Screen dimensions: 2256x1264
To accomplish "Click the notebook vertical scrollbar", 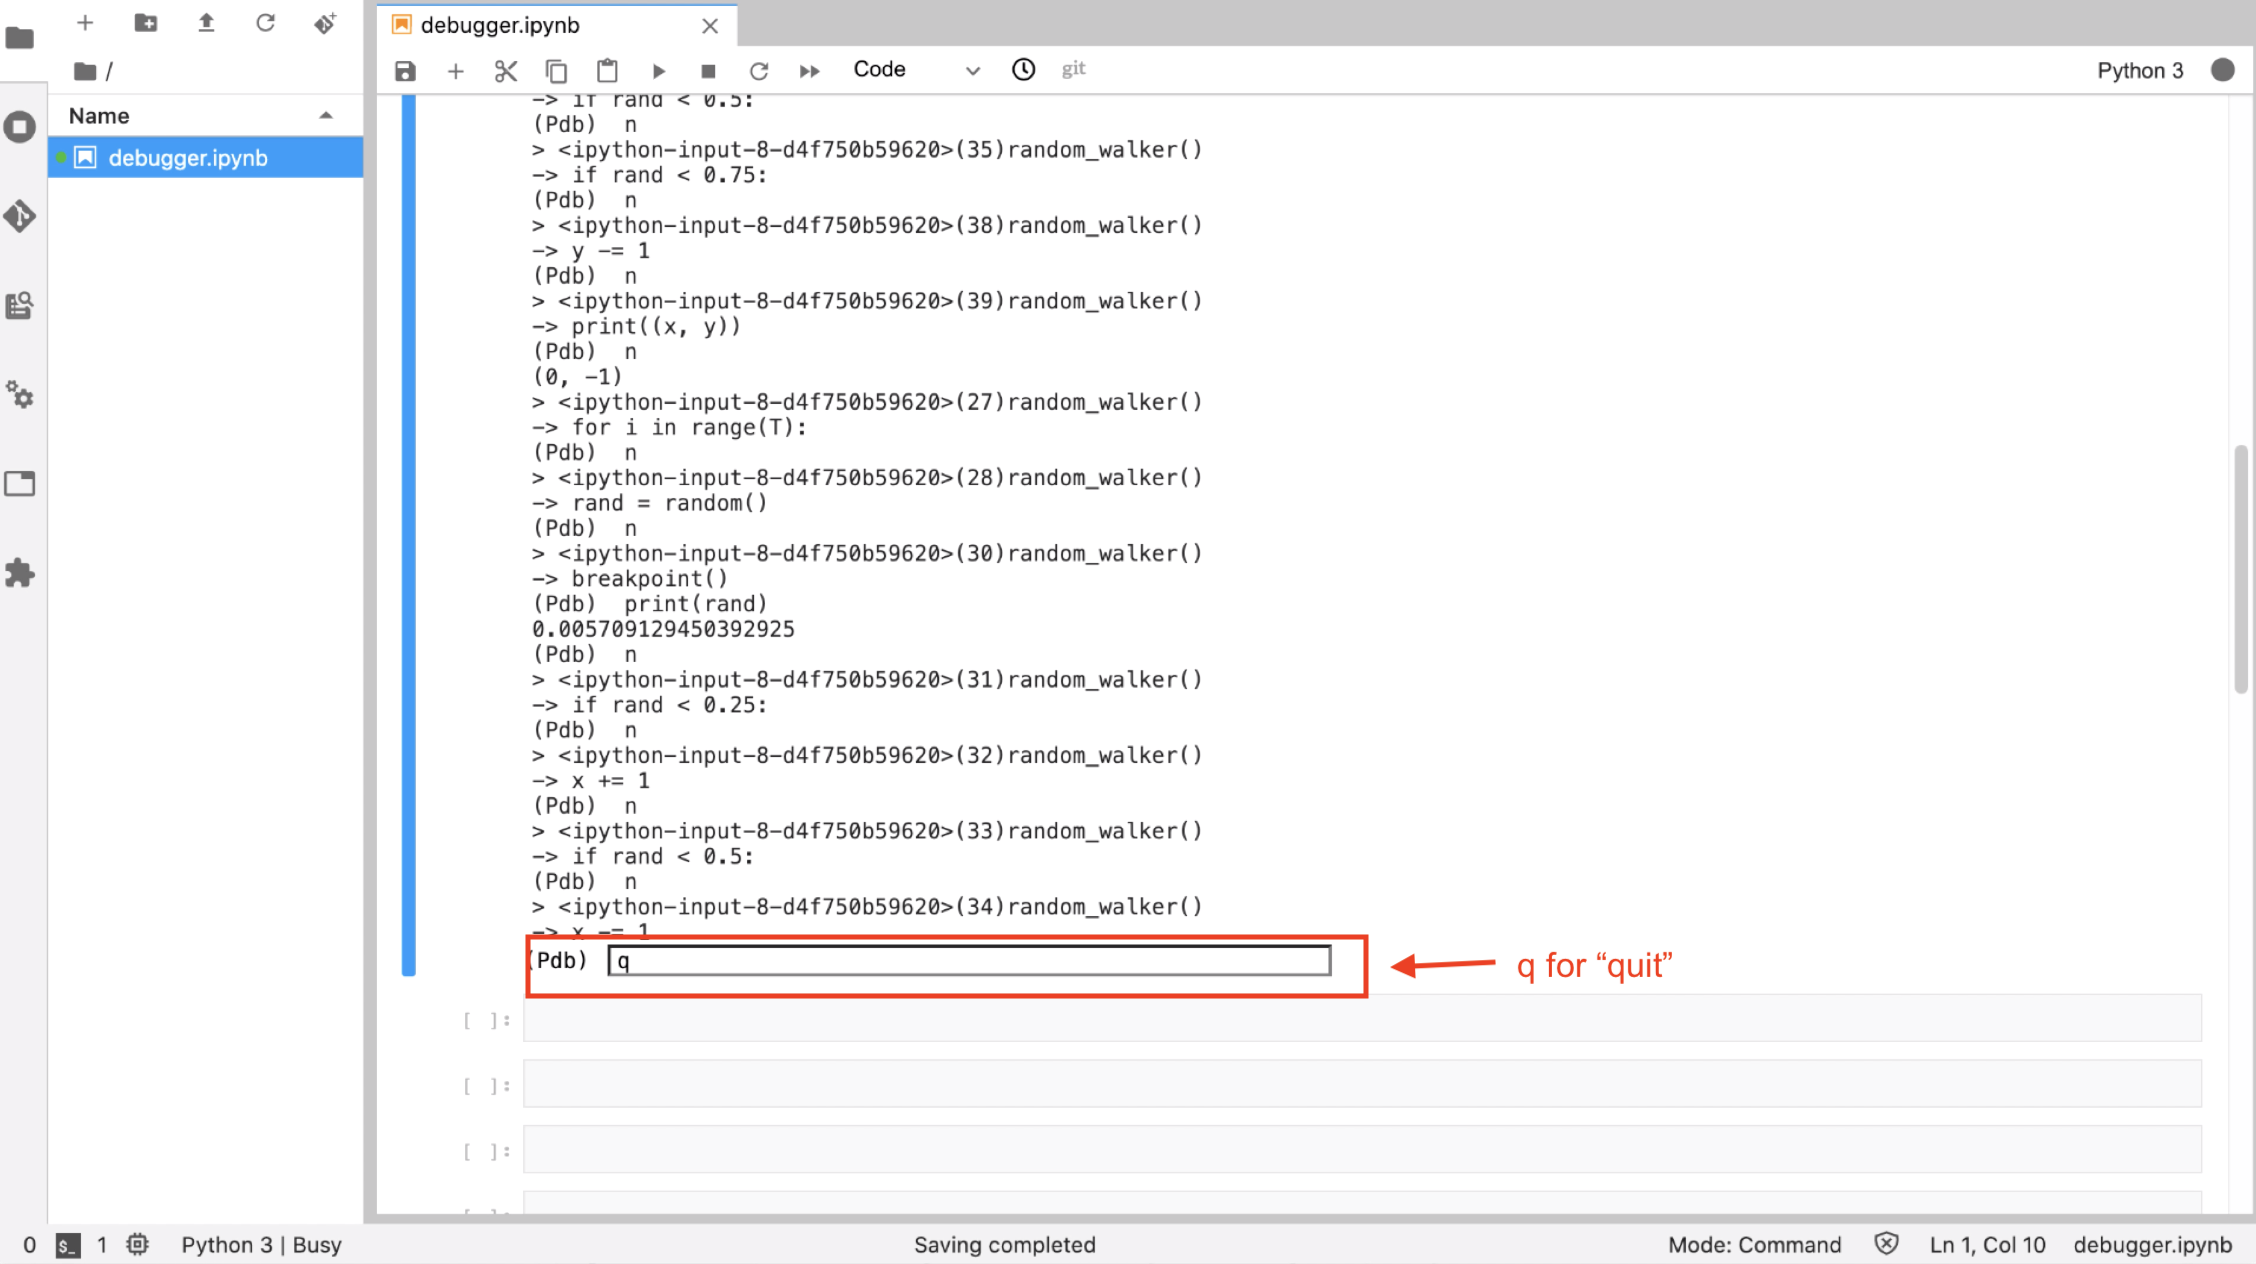I will tap(2240, 570).
